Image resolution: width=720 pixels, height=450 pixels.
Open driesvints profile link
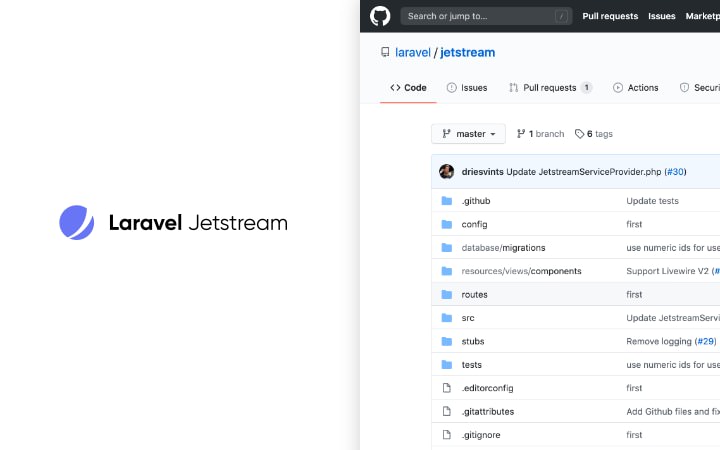click(482, 172)
